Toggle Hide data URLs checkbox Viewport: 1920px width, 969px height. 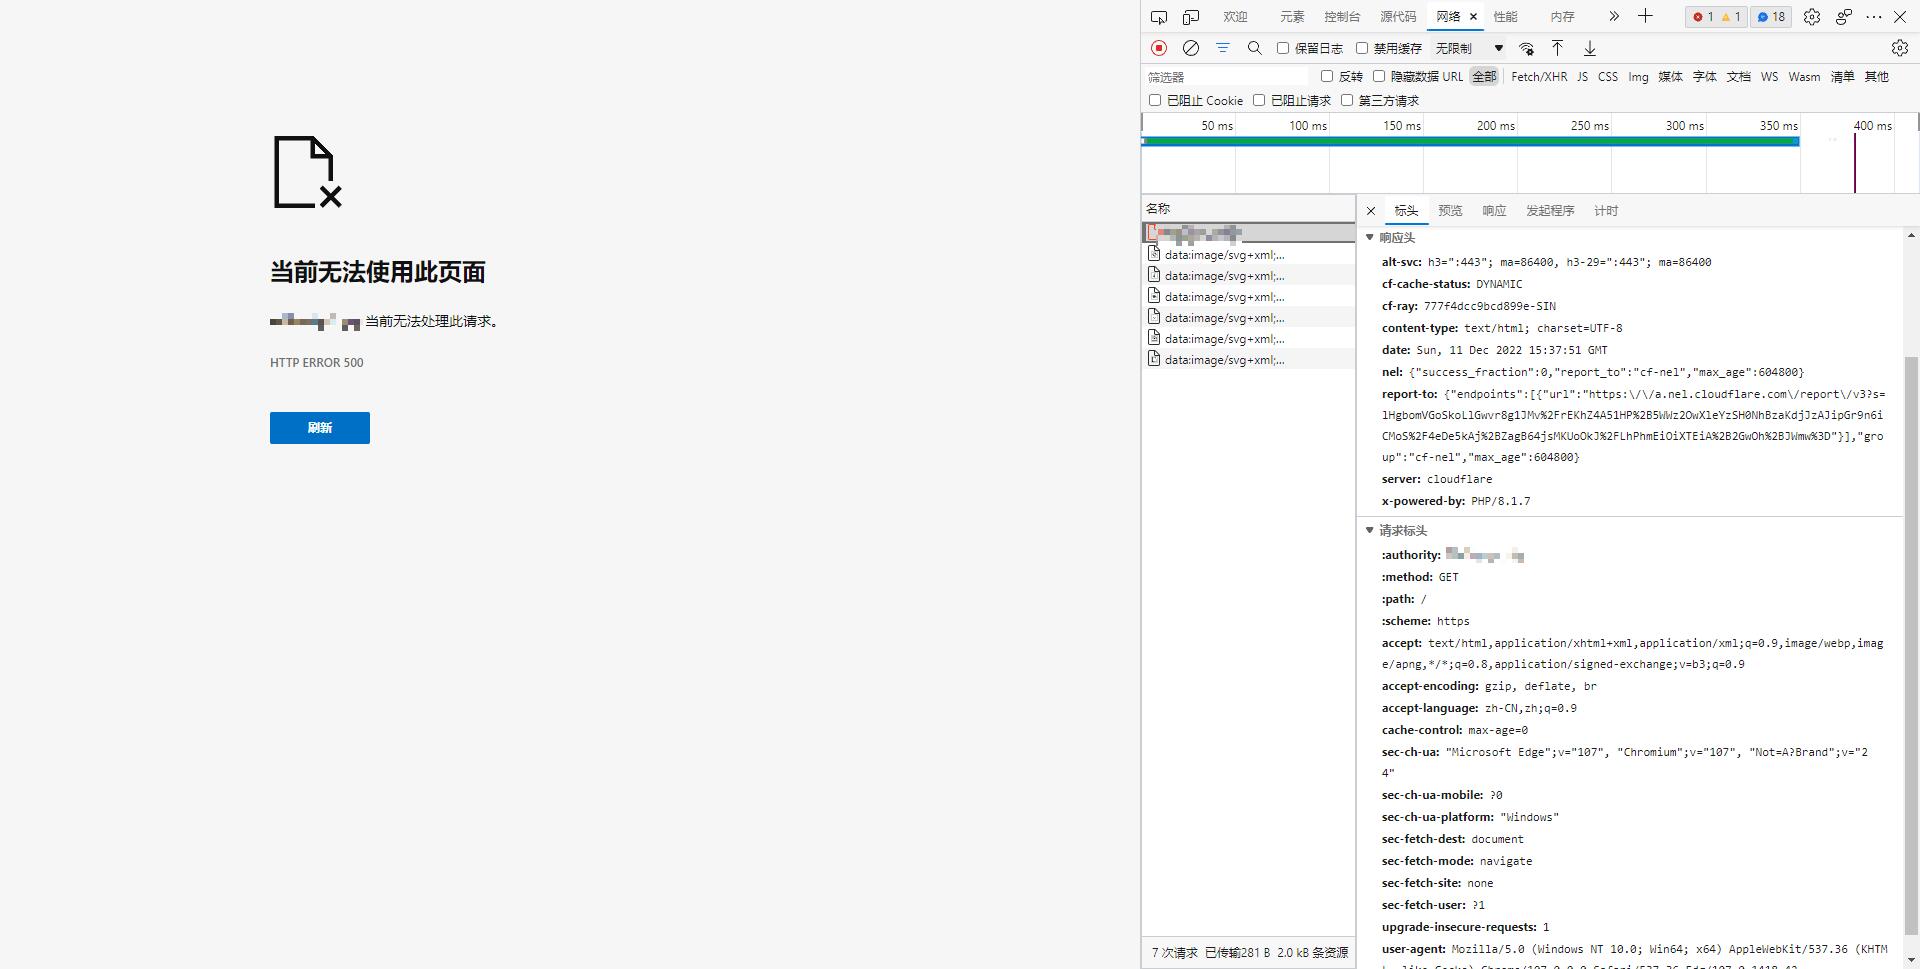coord(1379,76)
